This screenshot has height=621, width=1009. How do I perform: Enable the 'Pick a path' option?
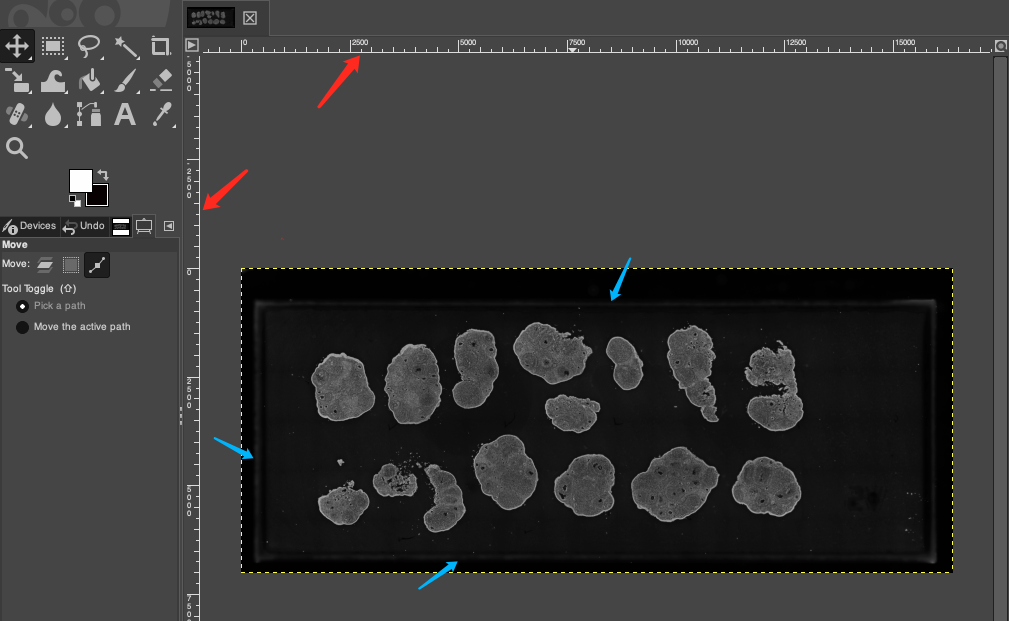point(22,306)
